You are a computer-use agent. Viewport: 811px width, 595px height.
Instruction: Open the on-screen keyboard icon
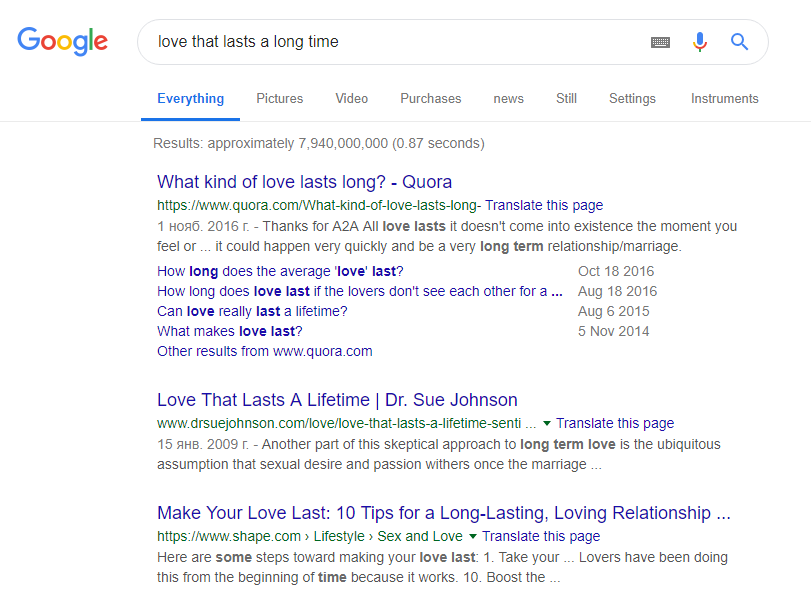pyautogui.click(x=660, y=42)
